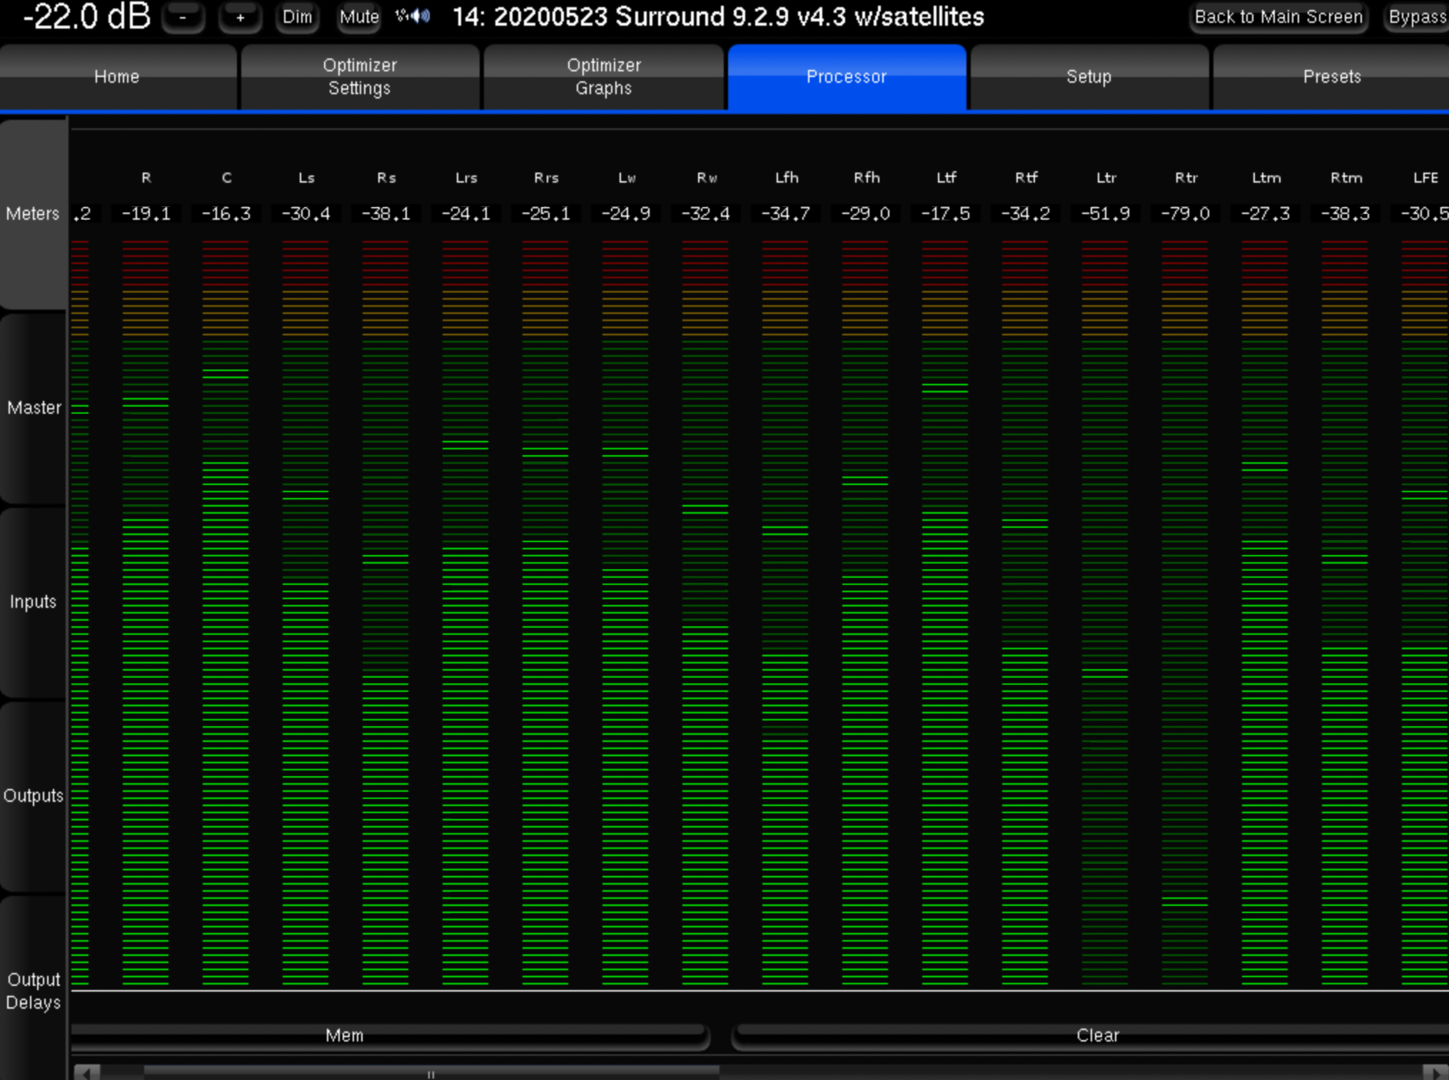
Task: Open the Setup tab
Action: point(1089,77)
